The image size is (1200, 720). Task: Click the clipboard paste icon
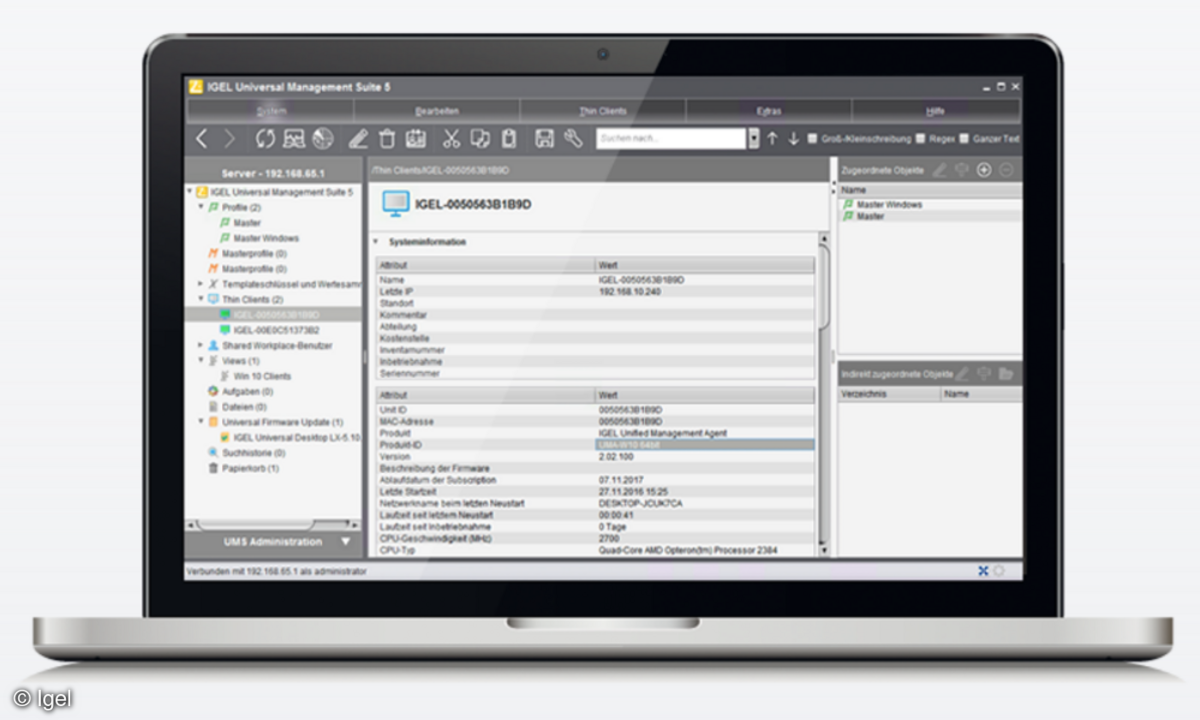point(508,139)
